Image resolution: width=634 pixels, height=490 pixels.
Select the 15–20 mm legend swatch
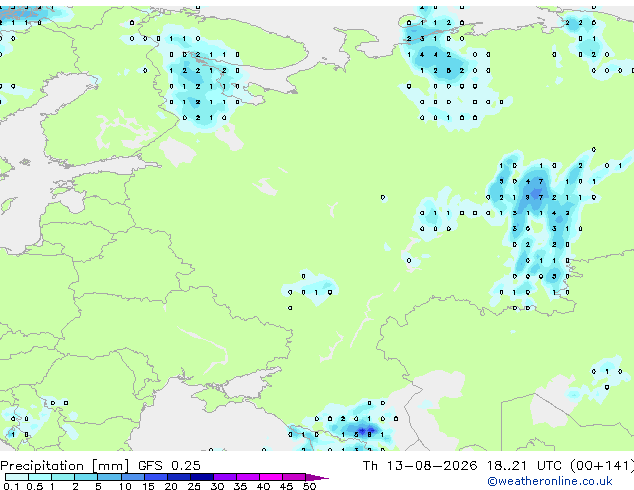[x=156, y=477]
